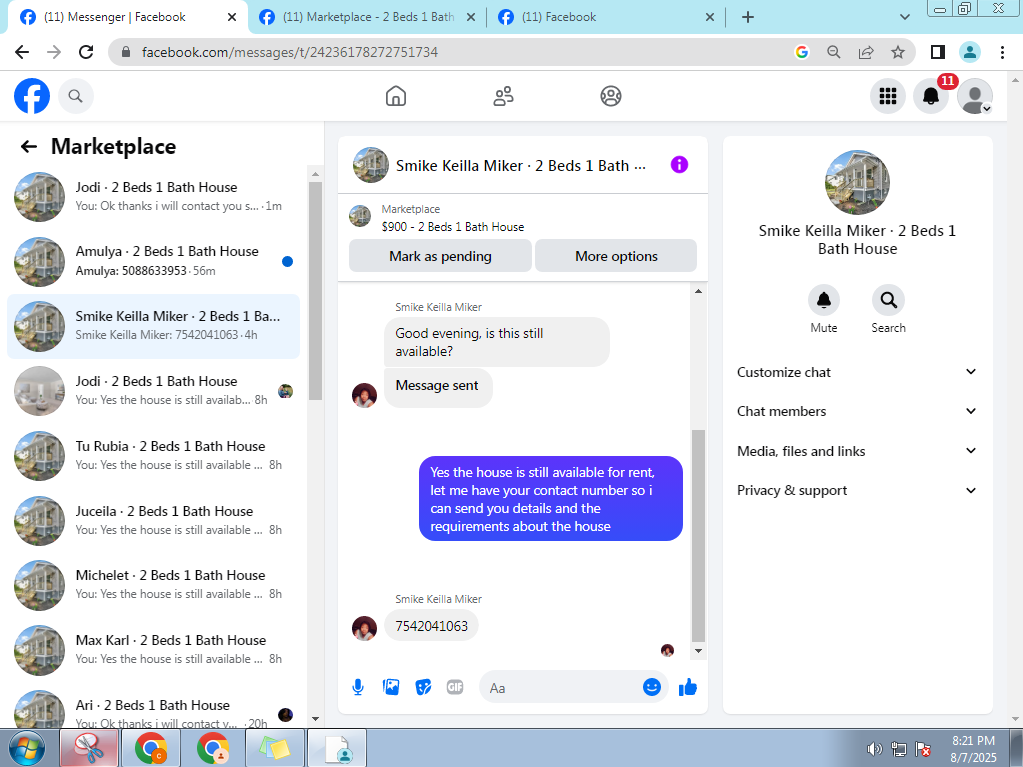This screenshot has width=1023, height=767.
Task: Click the volume speaker tray icon
Action: pos(874,749)
